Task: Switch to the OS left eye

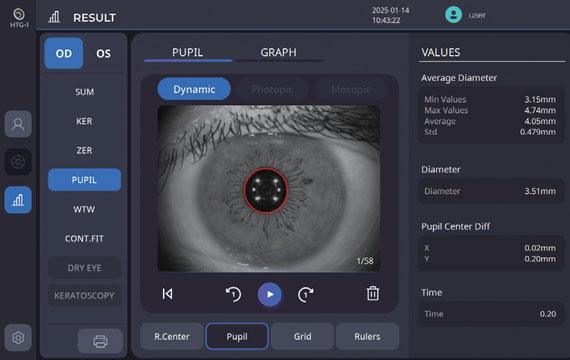Action: (x=103, y=54)
